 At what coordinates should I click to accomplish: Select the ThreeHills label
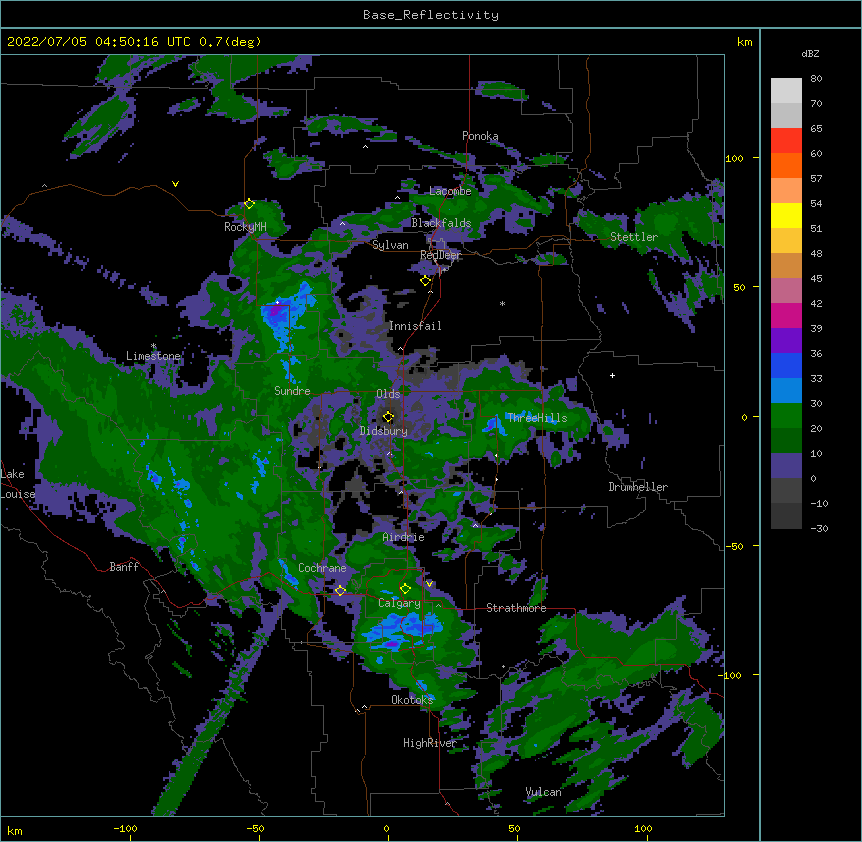(537, 418)
